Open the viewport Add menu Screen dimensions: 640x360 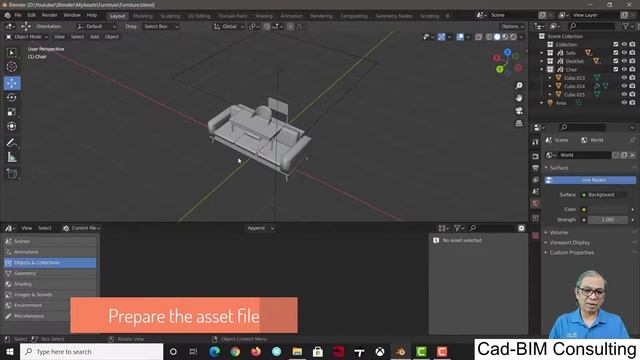tap(94, 37)
